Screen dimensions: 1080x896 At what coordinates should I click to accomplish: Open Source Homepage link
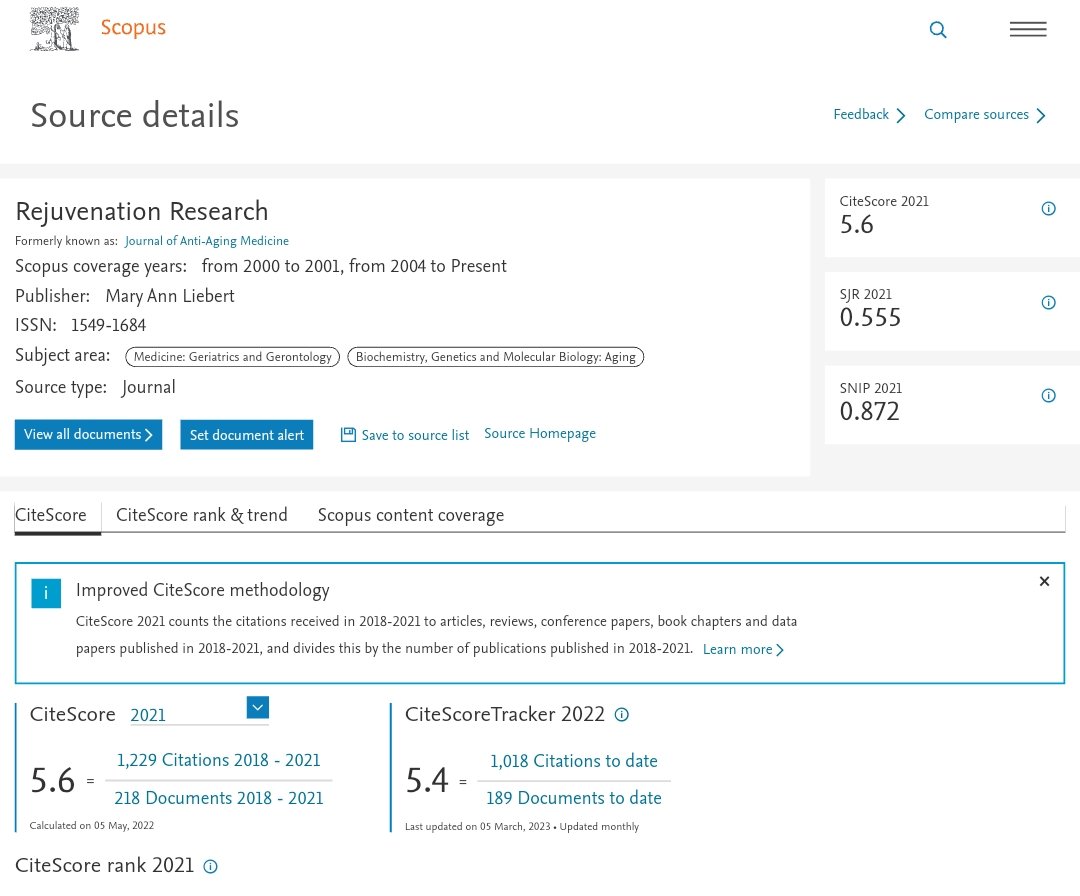pyautogui.click(x=540, y=433)
